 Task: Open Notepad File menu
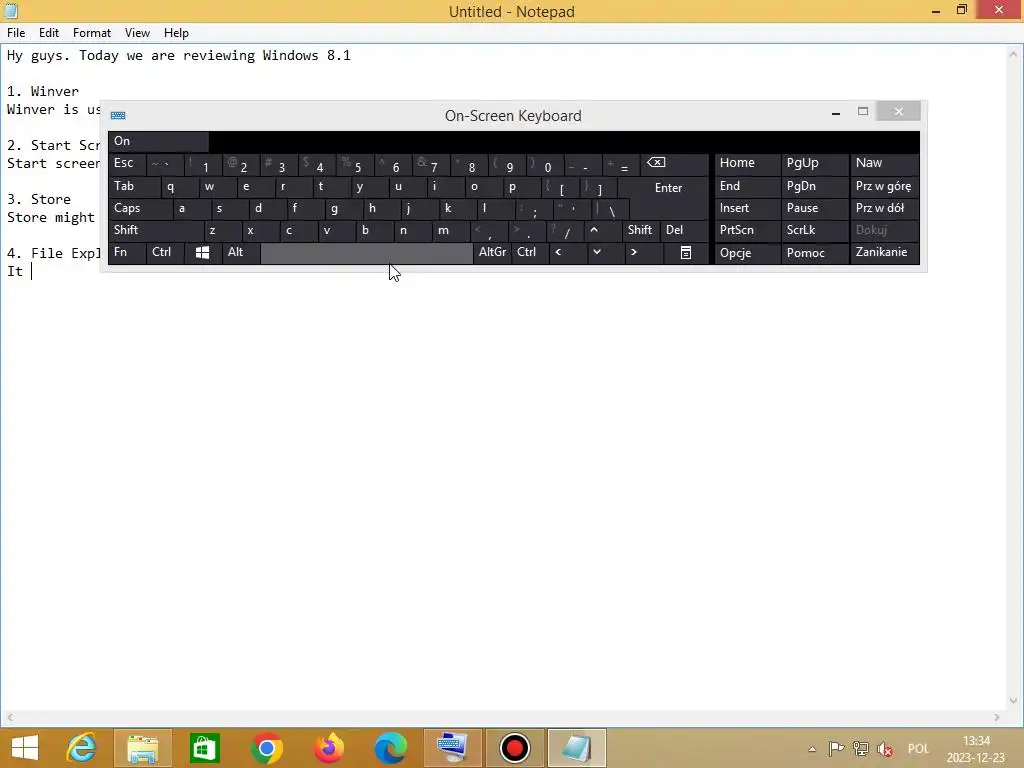(x=16, y=33)
